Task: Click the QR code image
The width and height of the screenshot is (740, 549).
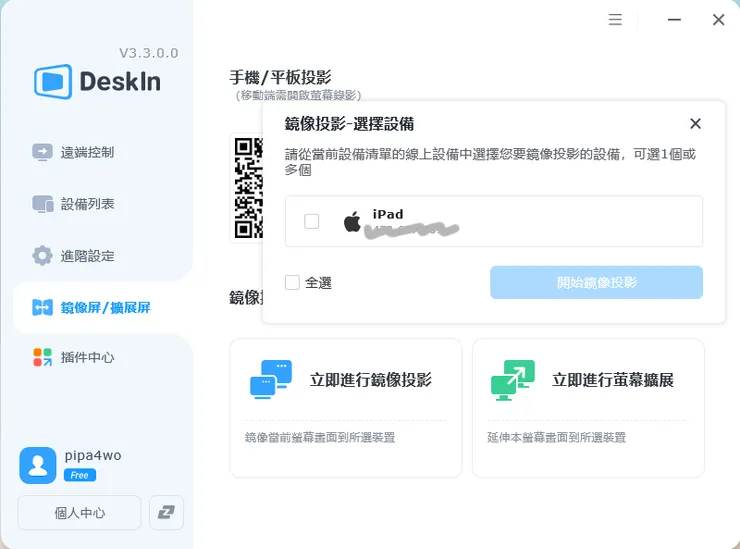Action: point(248,188)
